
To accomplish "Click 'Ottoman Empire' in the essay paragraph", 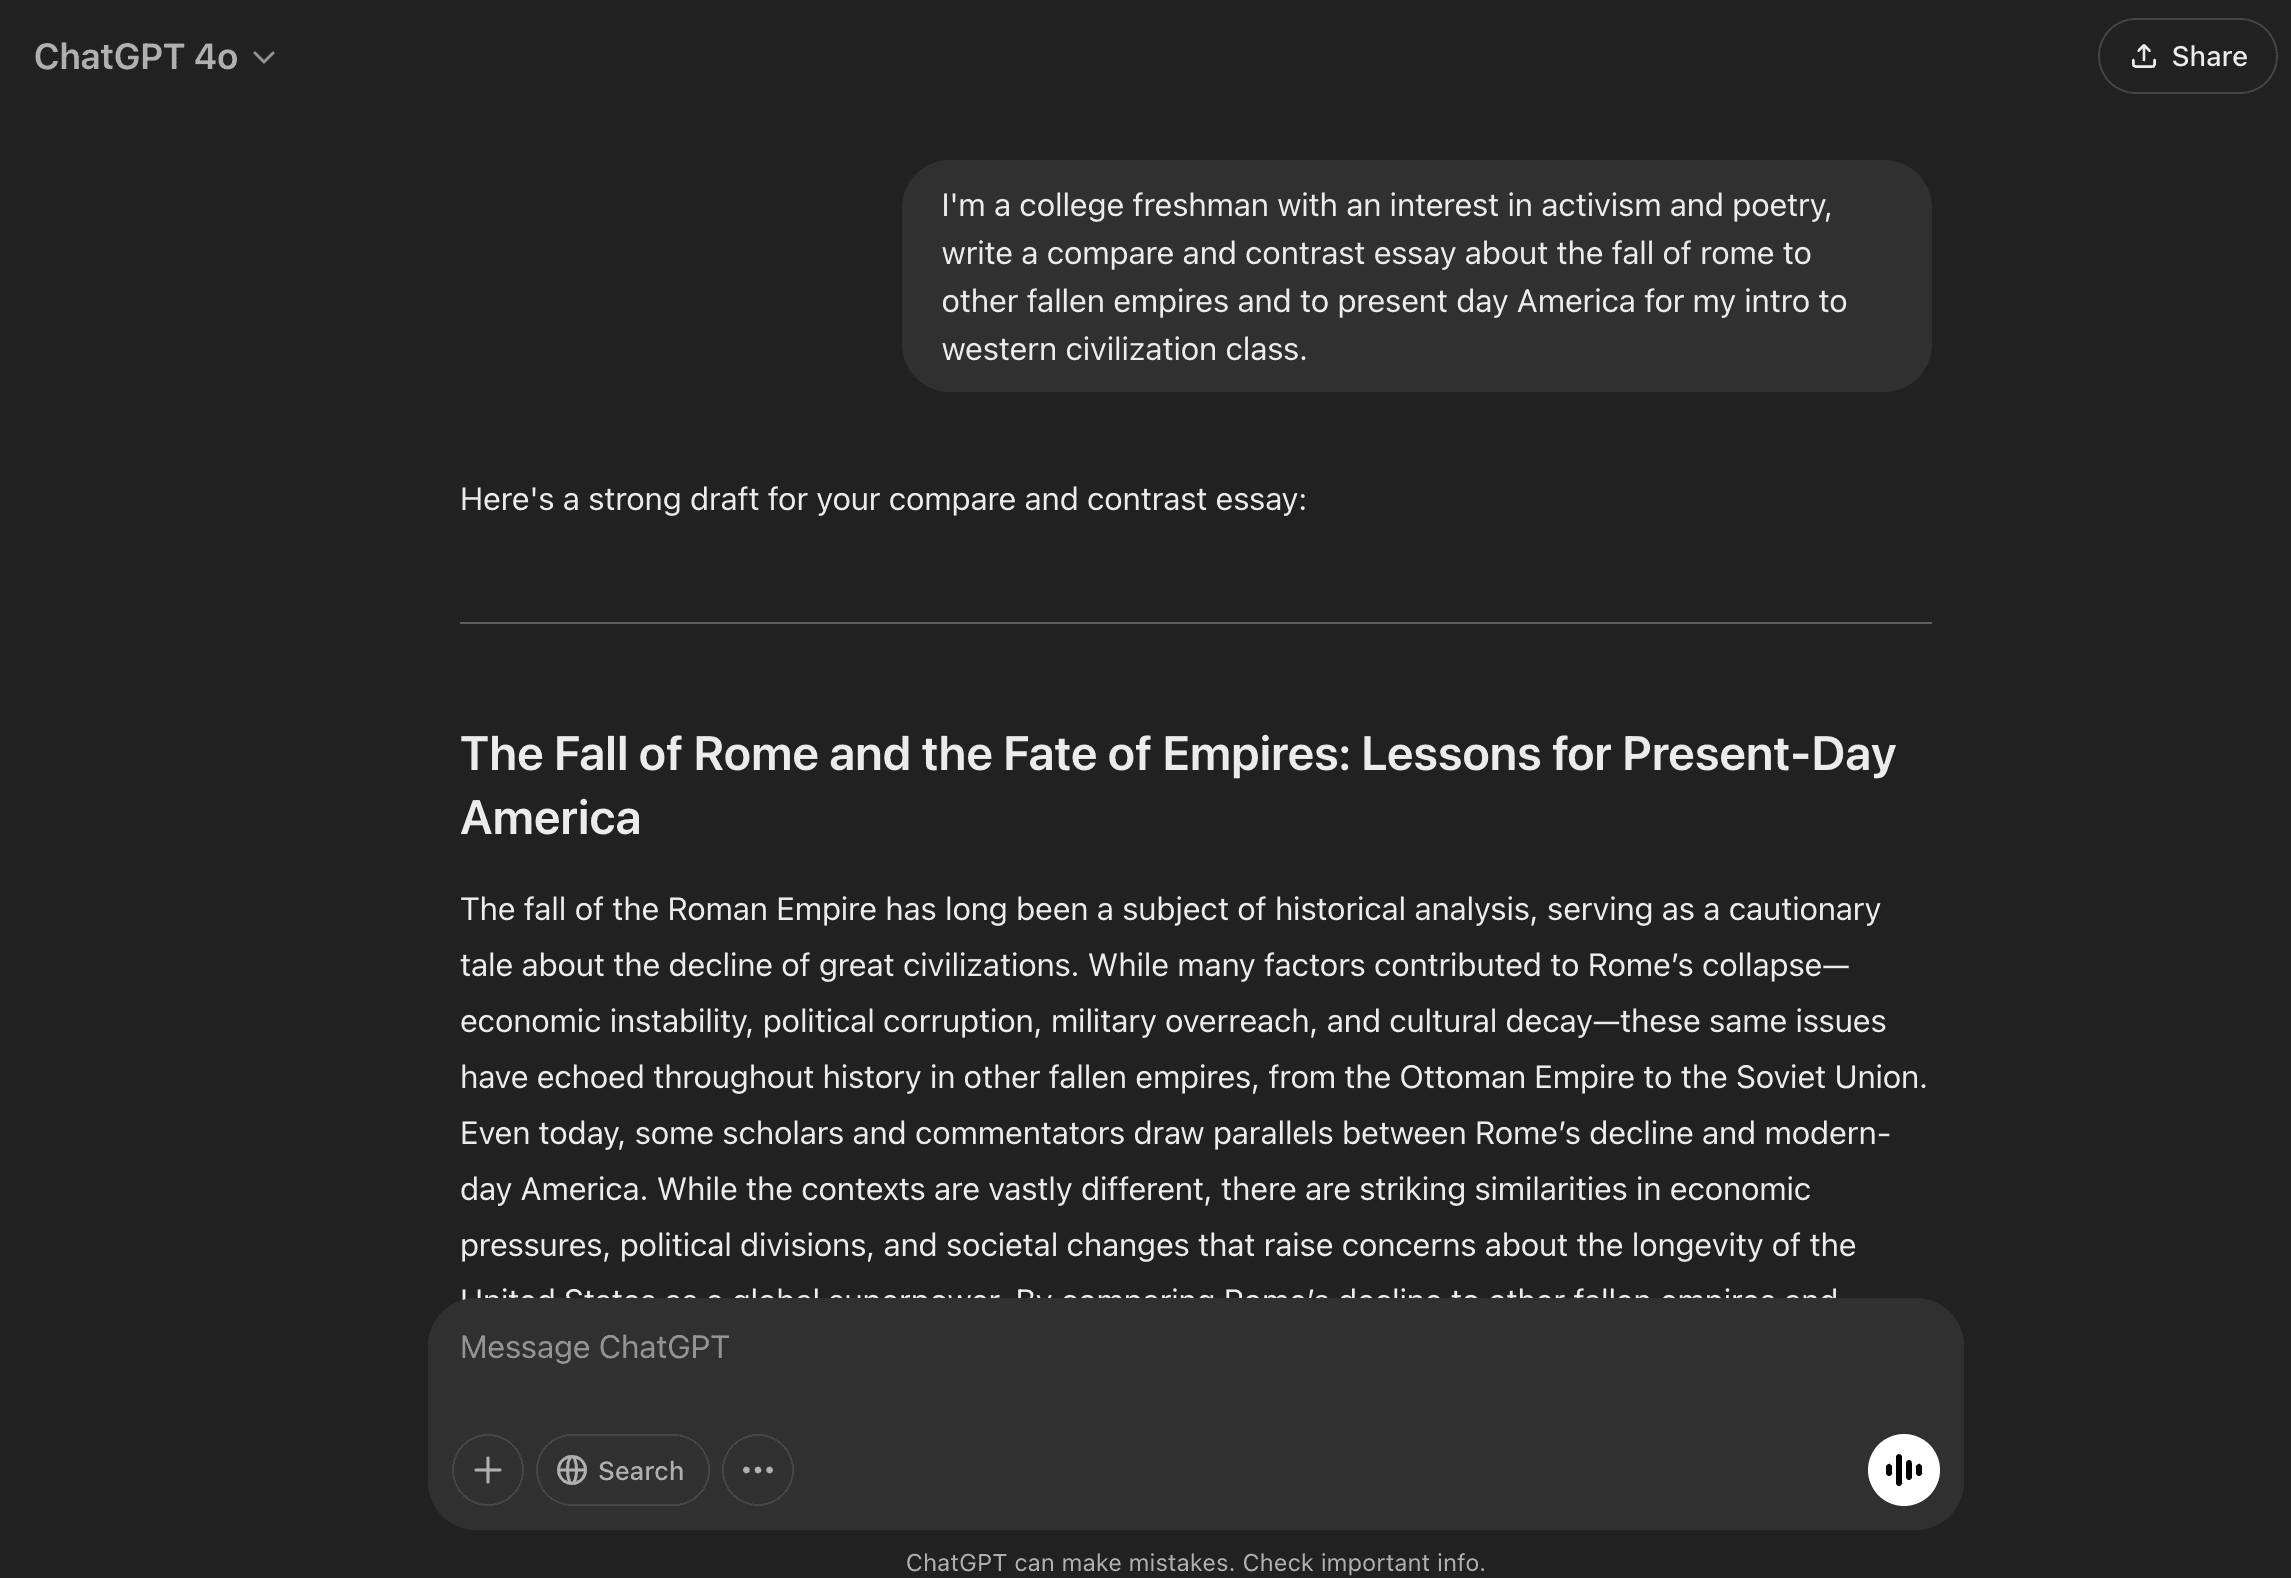I will click(x=1512, y=1077).
